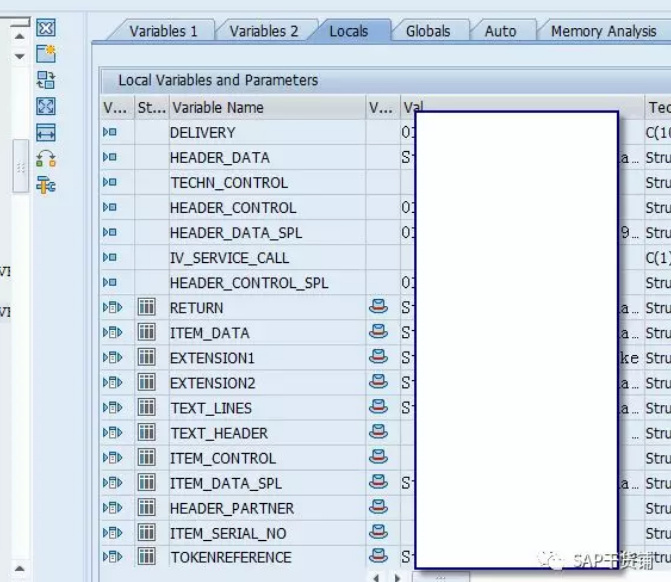Viewport: 671px width, 582px height.
Task: Click the Variable Name column header
Action: 267,107
